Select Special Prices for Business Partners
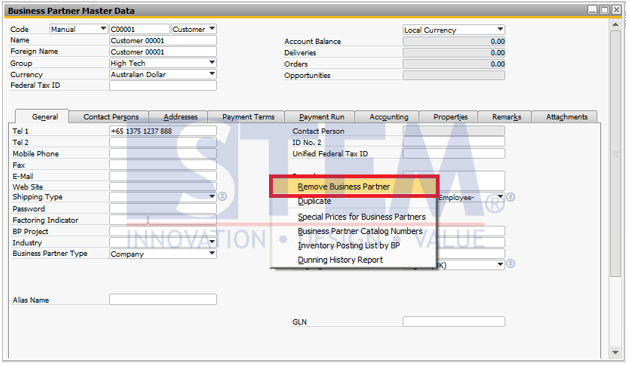The image size is (628, 366). (x=354, y=217)
